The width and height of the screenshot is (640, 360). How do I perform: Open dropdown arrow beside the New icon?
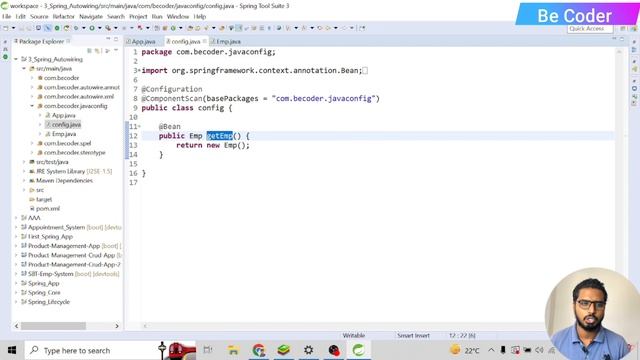point(13,28)
